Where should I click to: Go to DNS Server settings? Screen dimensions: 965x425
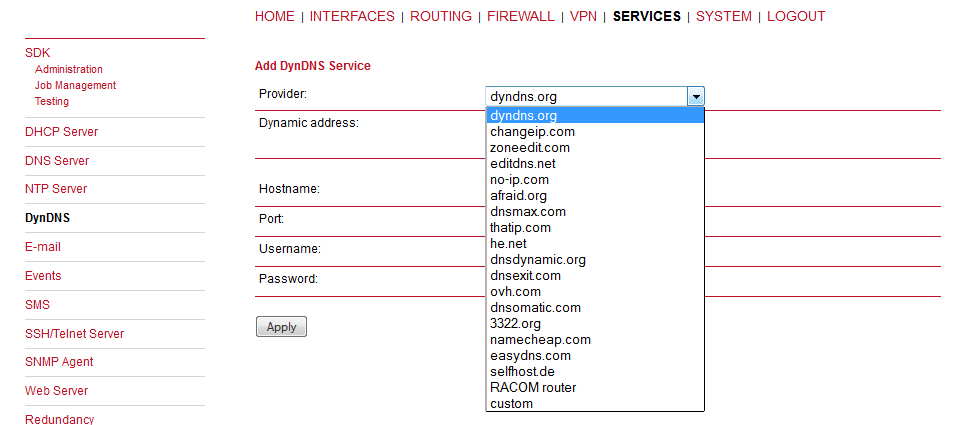pyautogui.click(x=57, y=161)
